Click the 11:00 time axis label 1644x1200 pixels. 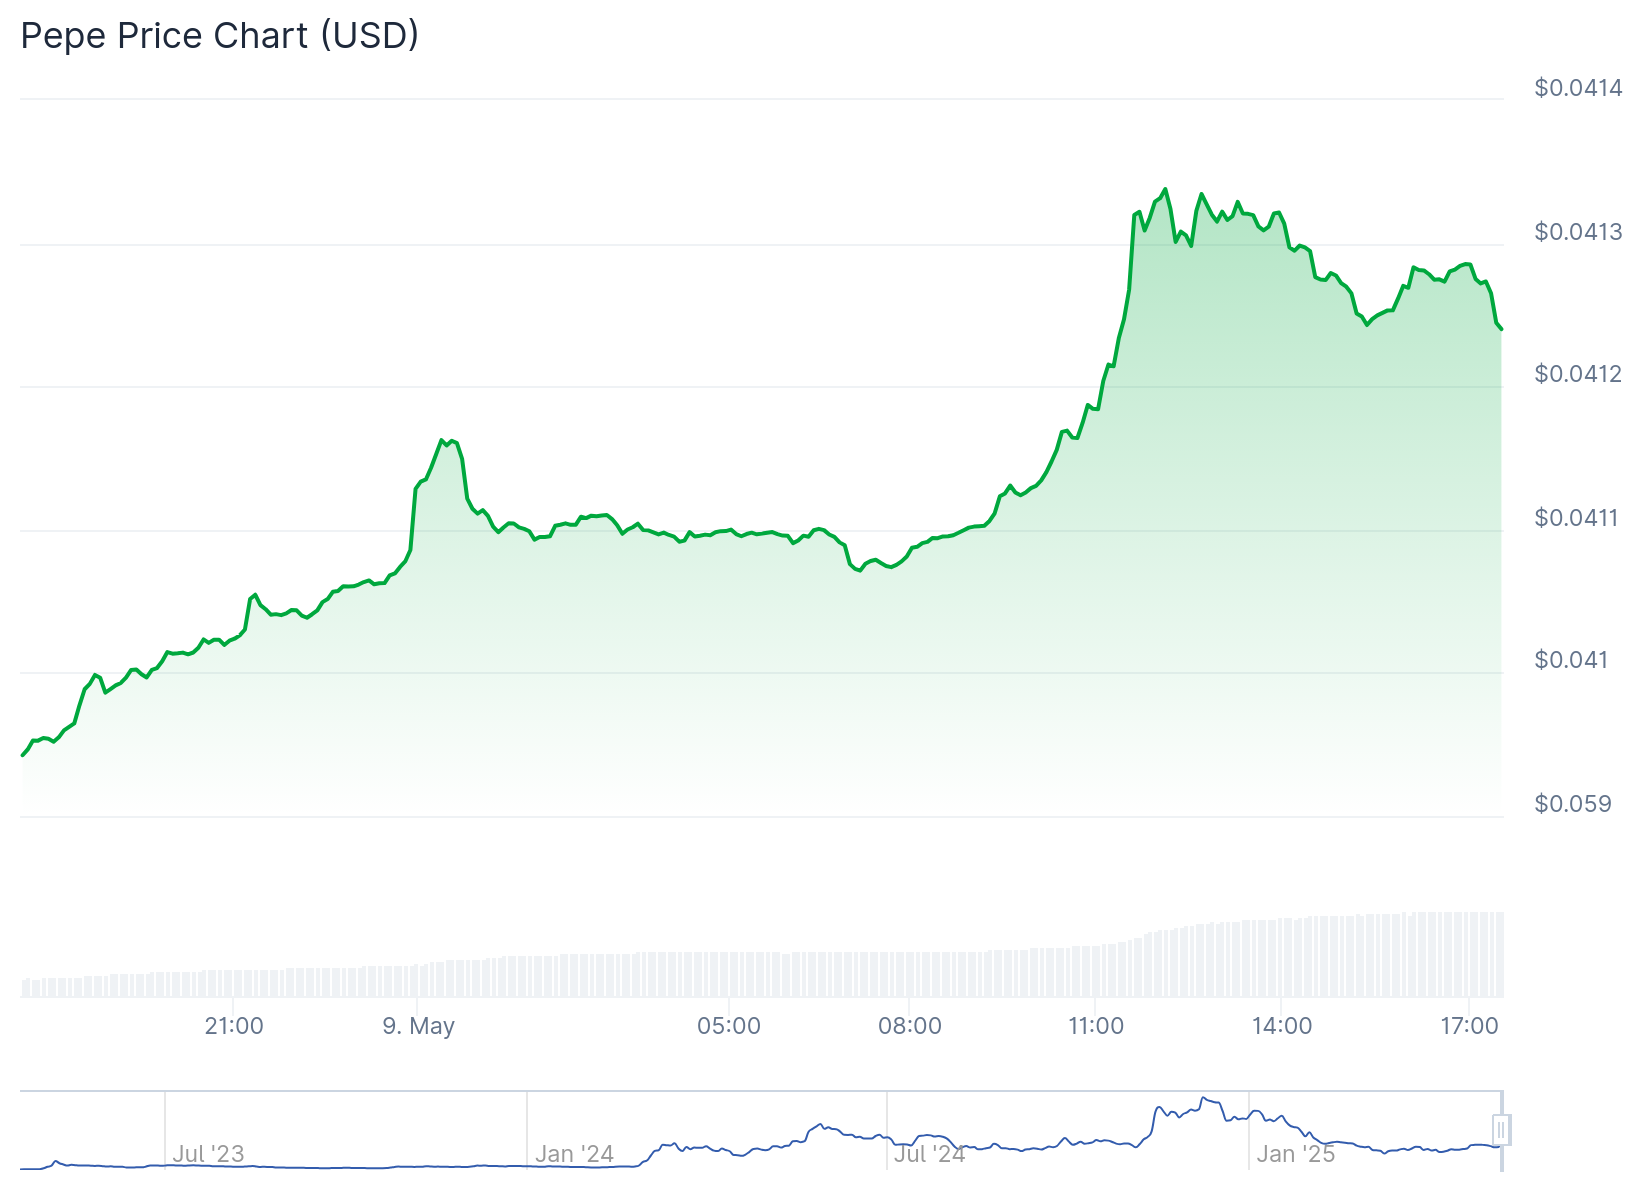point(1096,1026)
